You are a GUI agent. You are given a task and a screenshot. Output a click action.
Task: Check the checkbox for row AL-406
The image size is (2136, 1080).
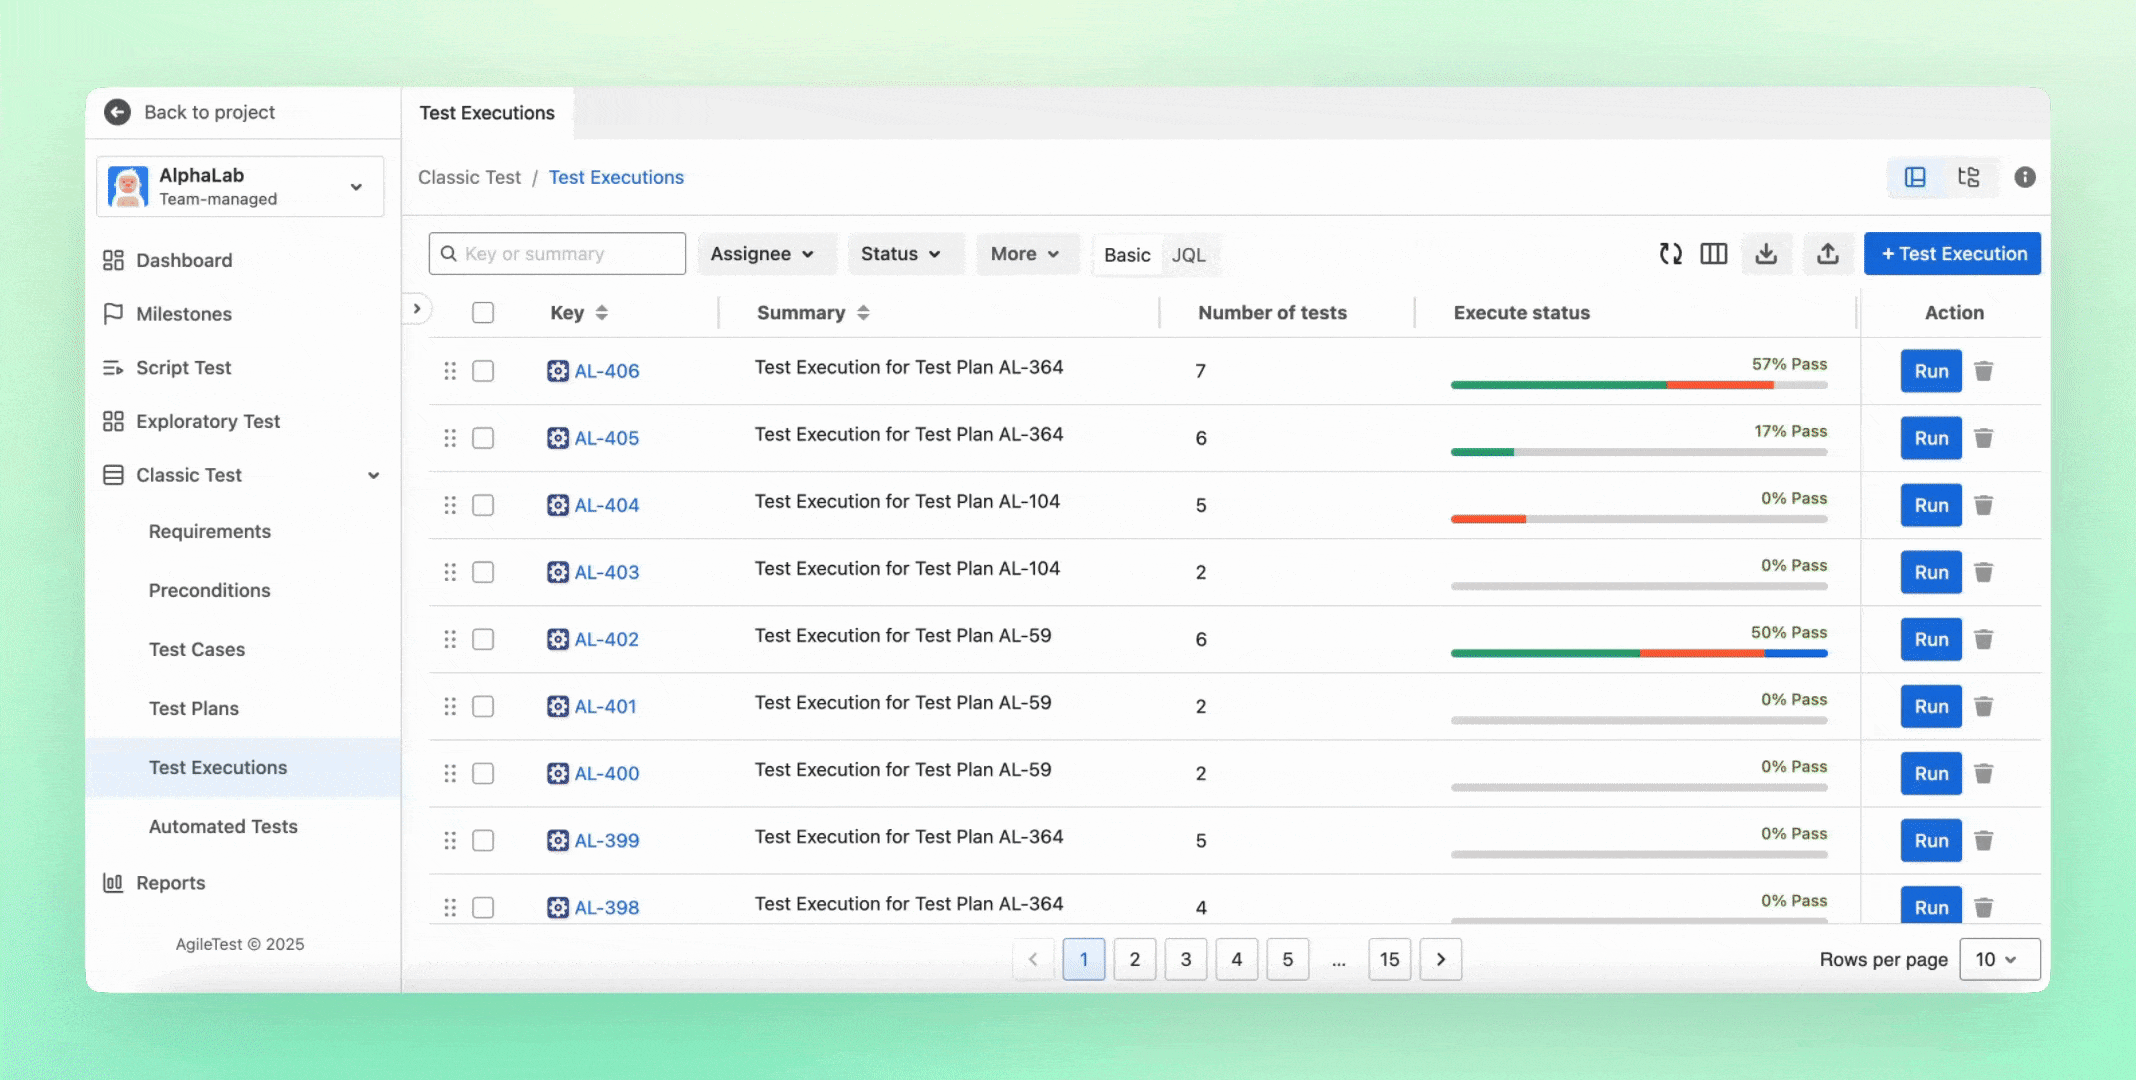point(483,371)
